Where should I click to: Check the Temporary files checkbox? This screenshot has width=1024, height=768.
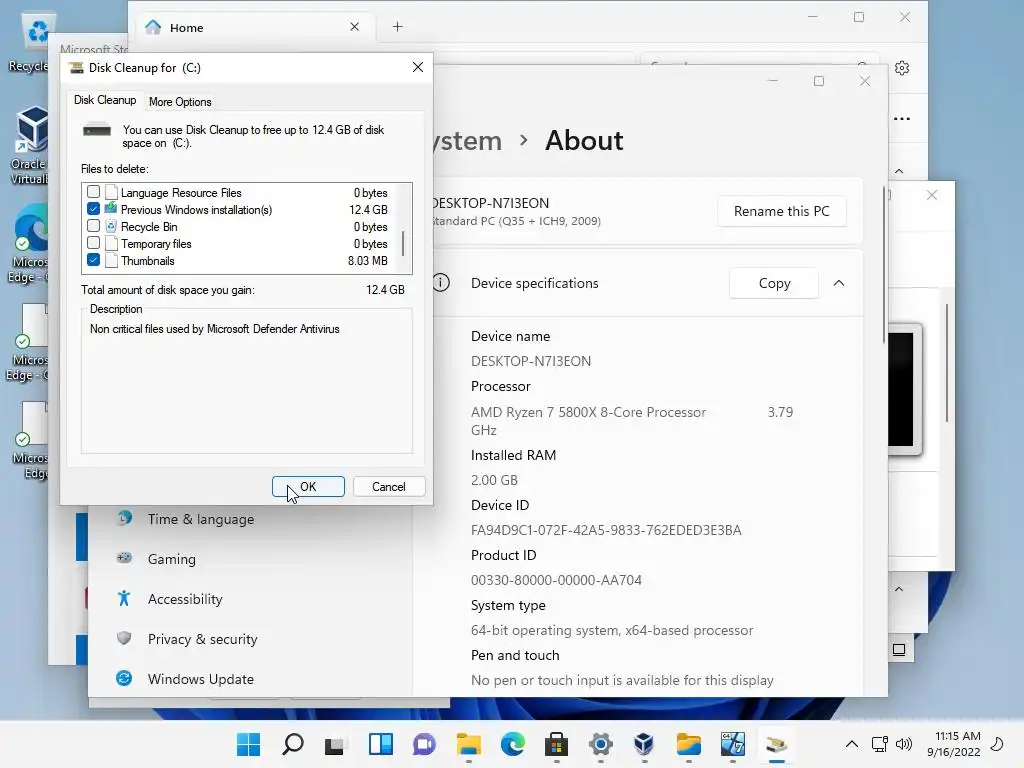coord(93,243)
